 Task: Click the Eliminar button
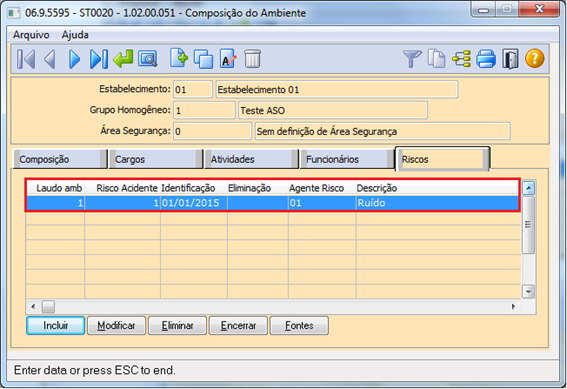point(178,326)
